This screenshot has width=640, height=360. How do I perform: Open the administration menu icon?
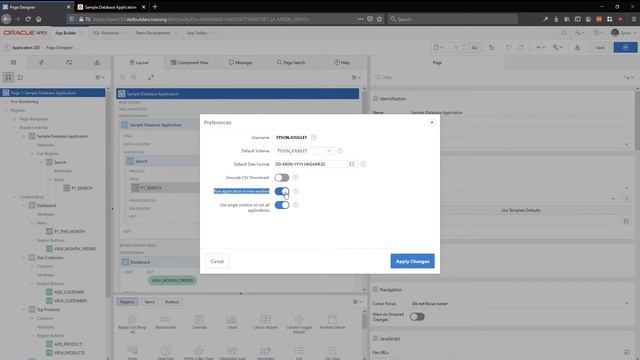(579, 33)
